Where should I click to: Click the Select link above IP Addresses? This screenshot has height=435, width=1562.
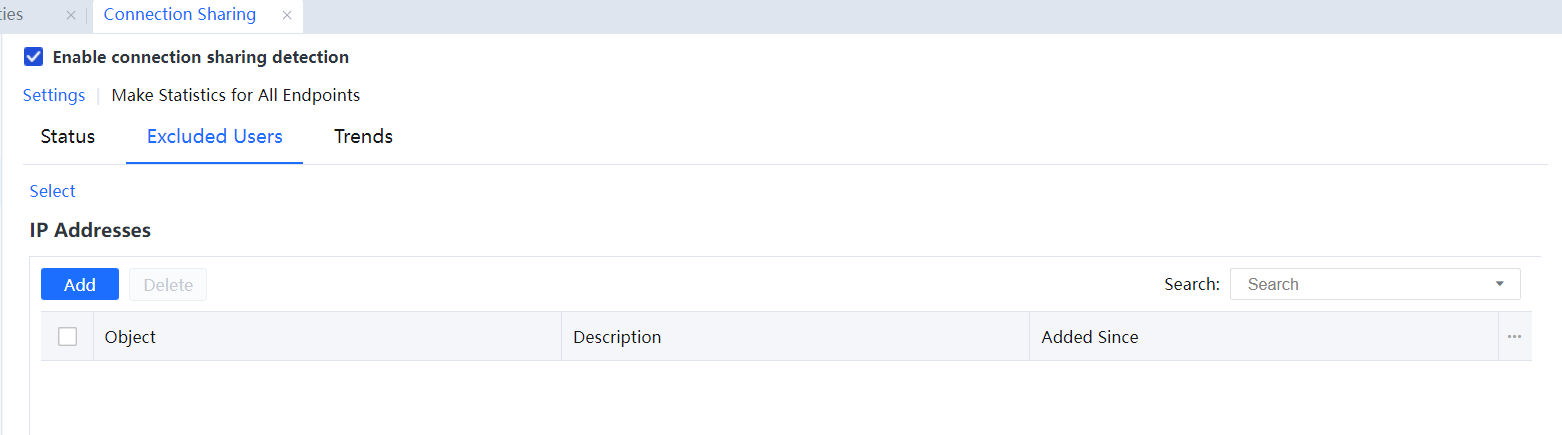coord(53,191)
